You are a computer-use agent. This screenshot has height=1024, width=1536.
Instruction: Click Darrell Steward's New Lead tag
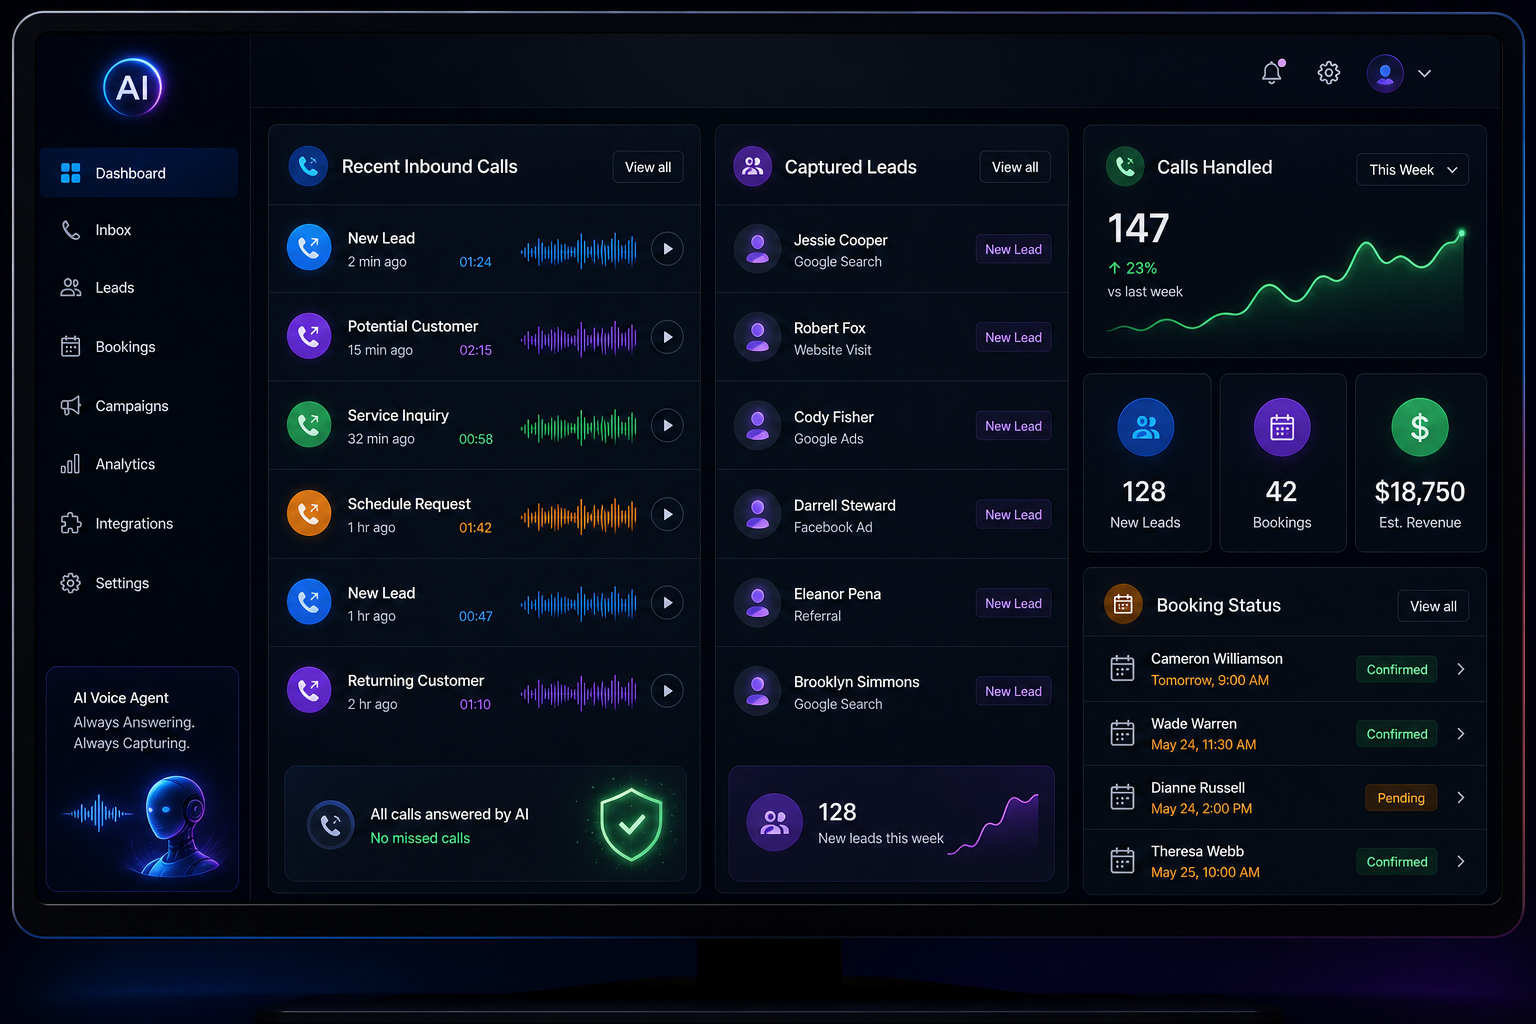1013,515
